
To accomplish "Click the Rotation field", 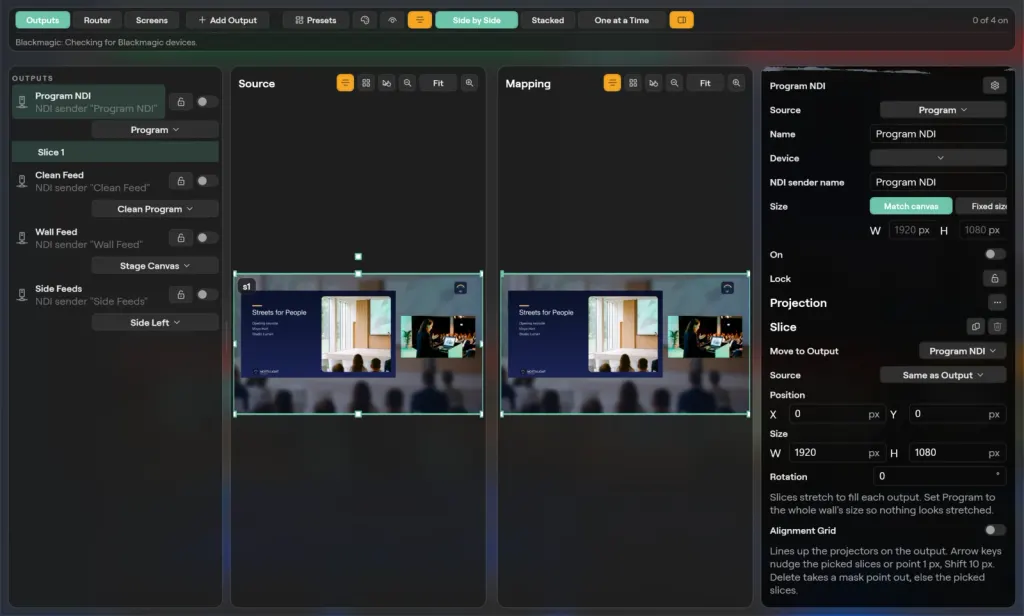I will click(x=939, y=476).
